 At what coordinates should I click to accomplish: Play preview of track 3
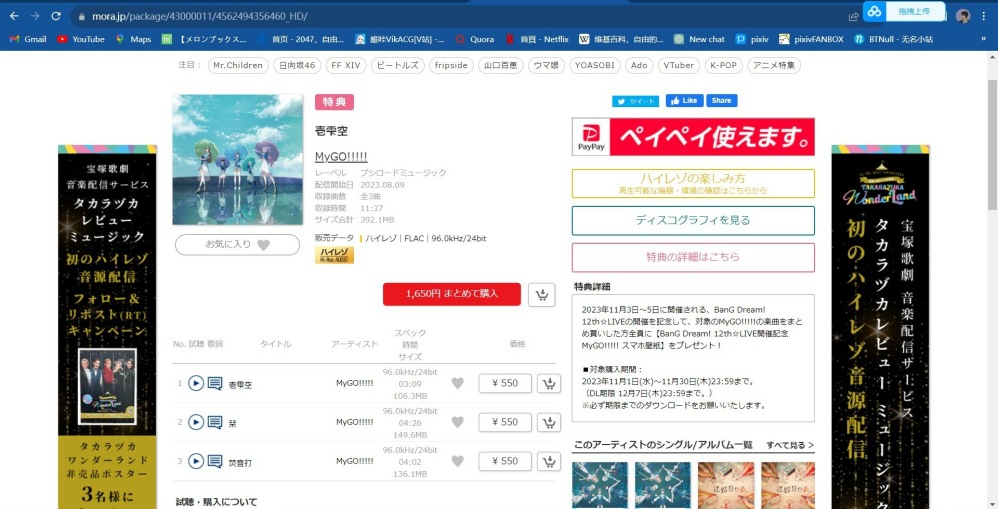[196, 461]
